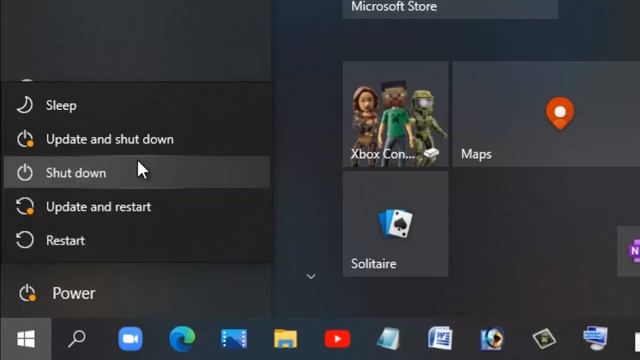
Task: Open Microsoft Edge from the taskbar
Action: point(182,339)
